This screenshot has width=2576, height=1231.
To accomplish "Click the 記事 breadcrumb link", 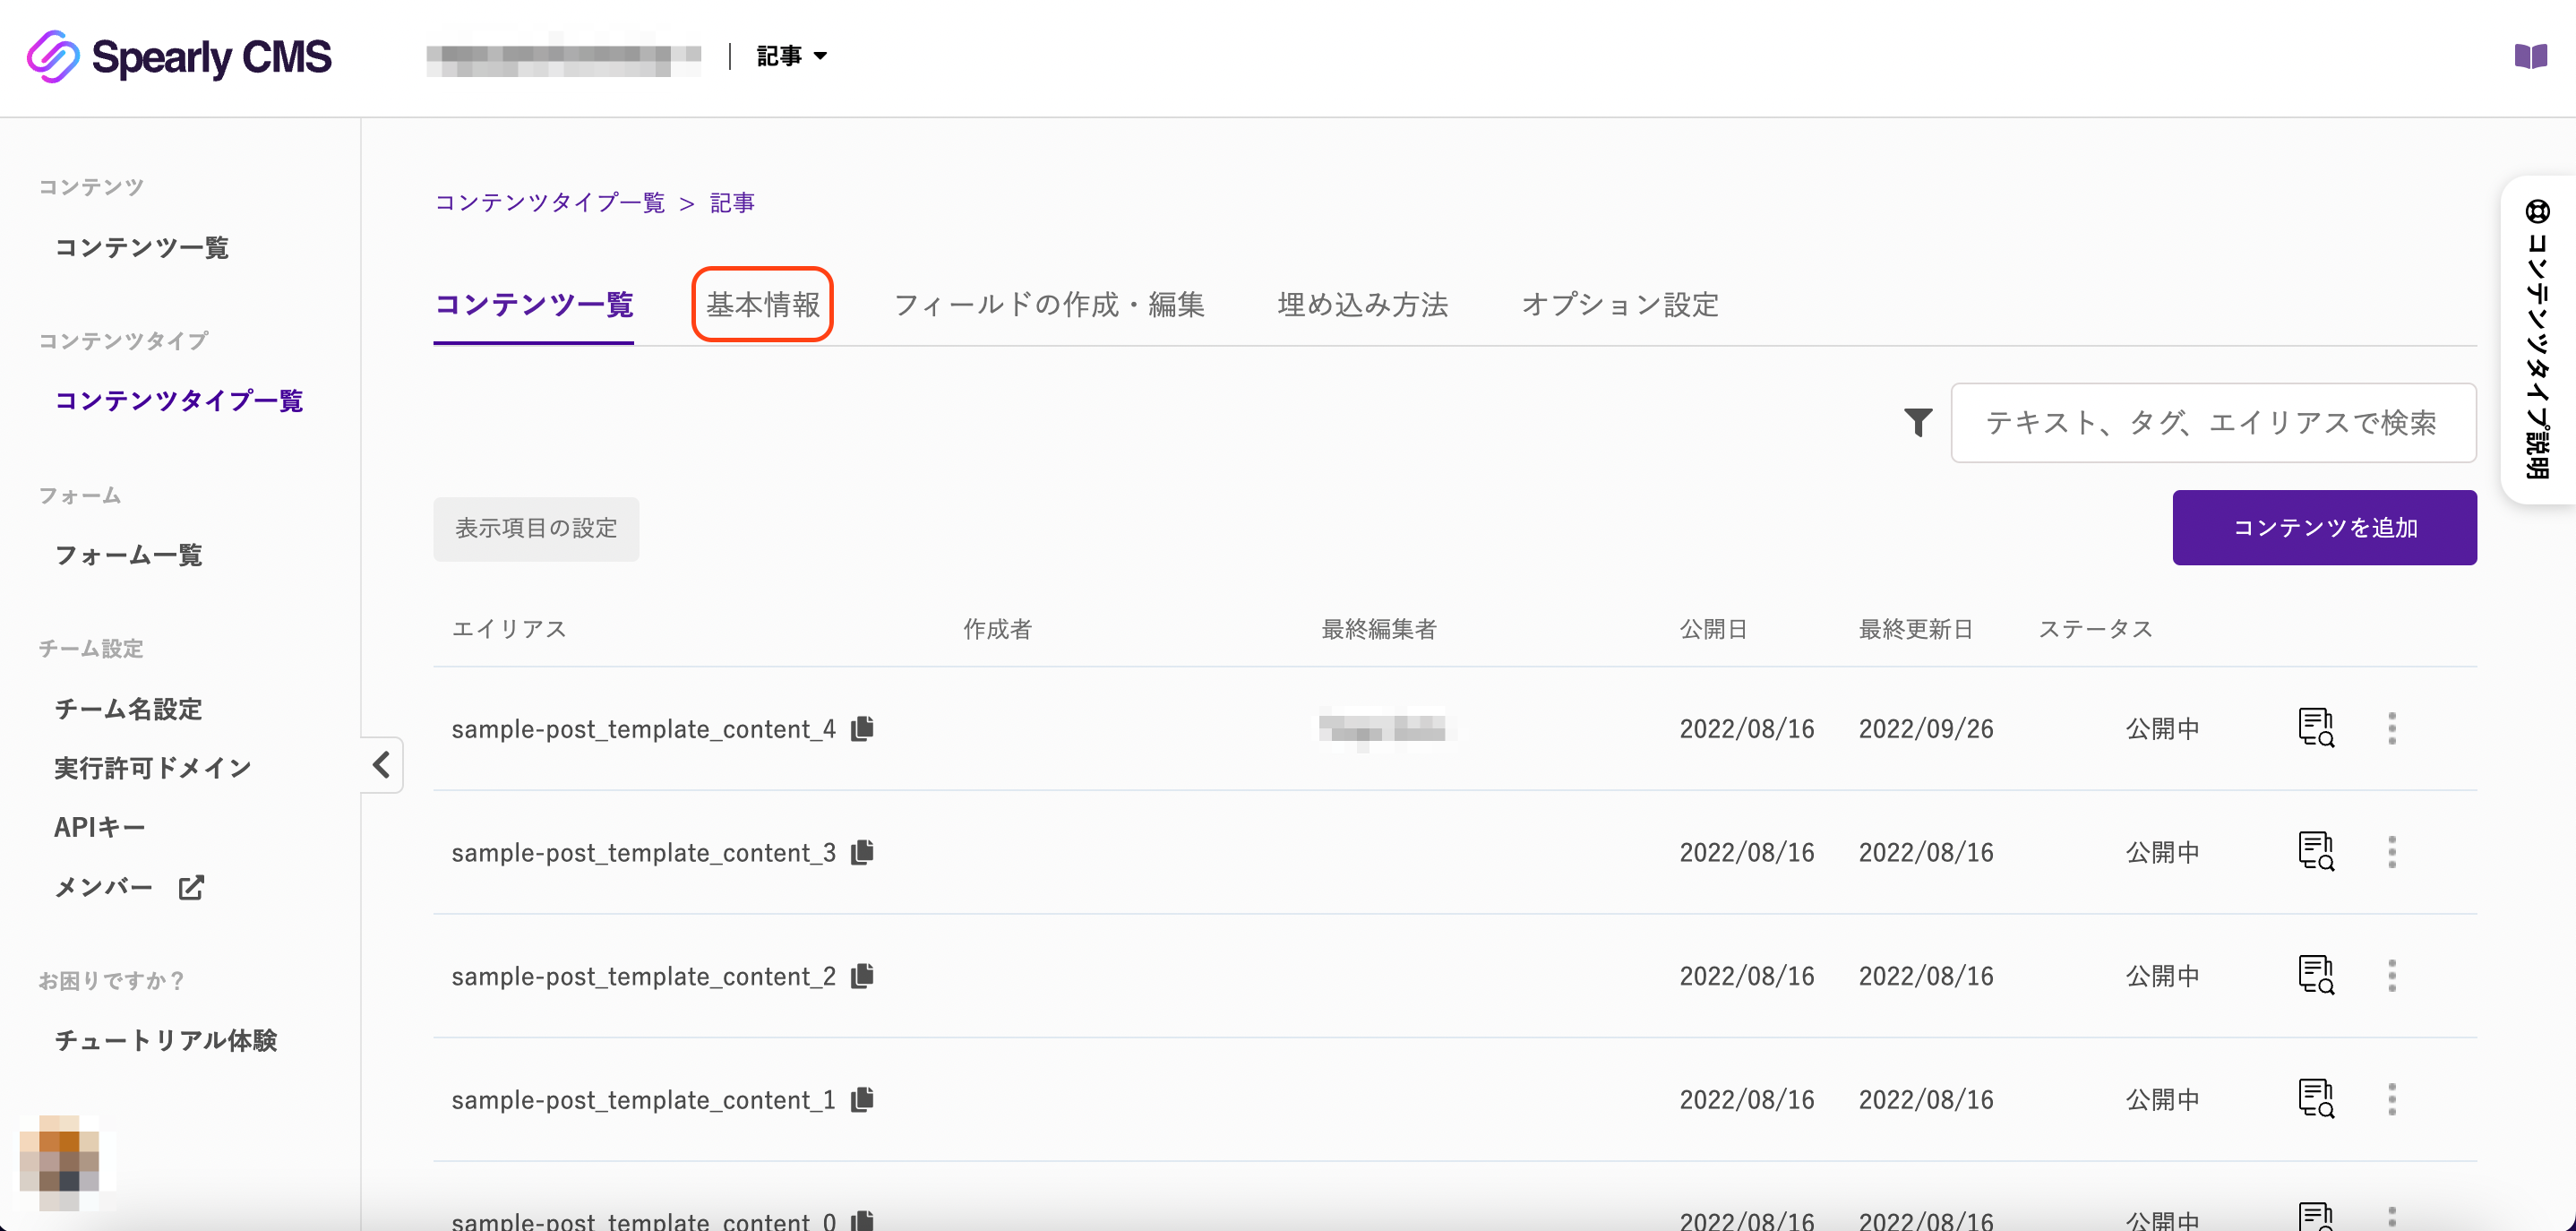I will pyautogui.click(x=732, y=203).
